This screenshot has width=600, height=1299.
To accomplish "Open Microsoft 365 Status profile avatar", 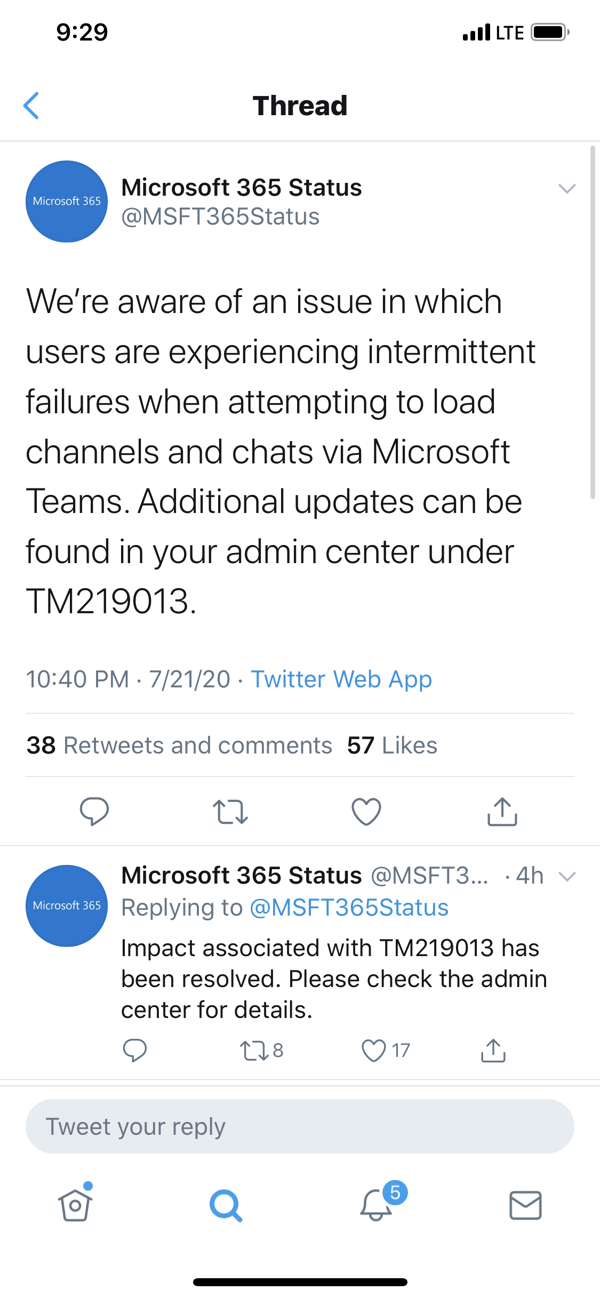I will (66, 201).
